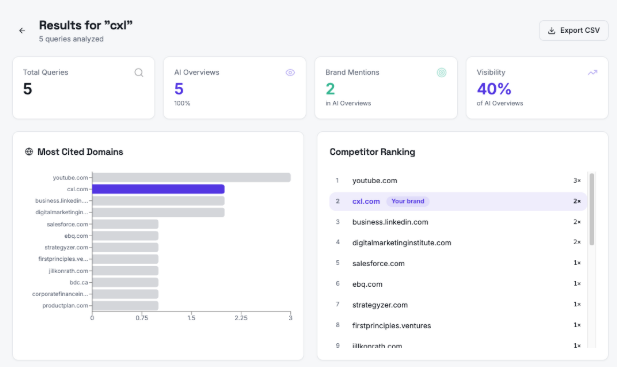The height and width of the screenshot is (369, 617).
Task: Click the Results for "cxl" heading
Action: [86, 25]
